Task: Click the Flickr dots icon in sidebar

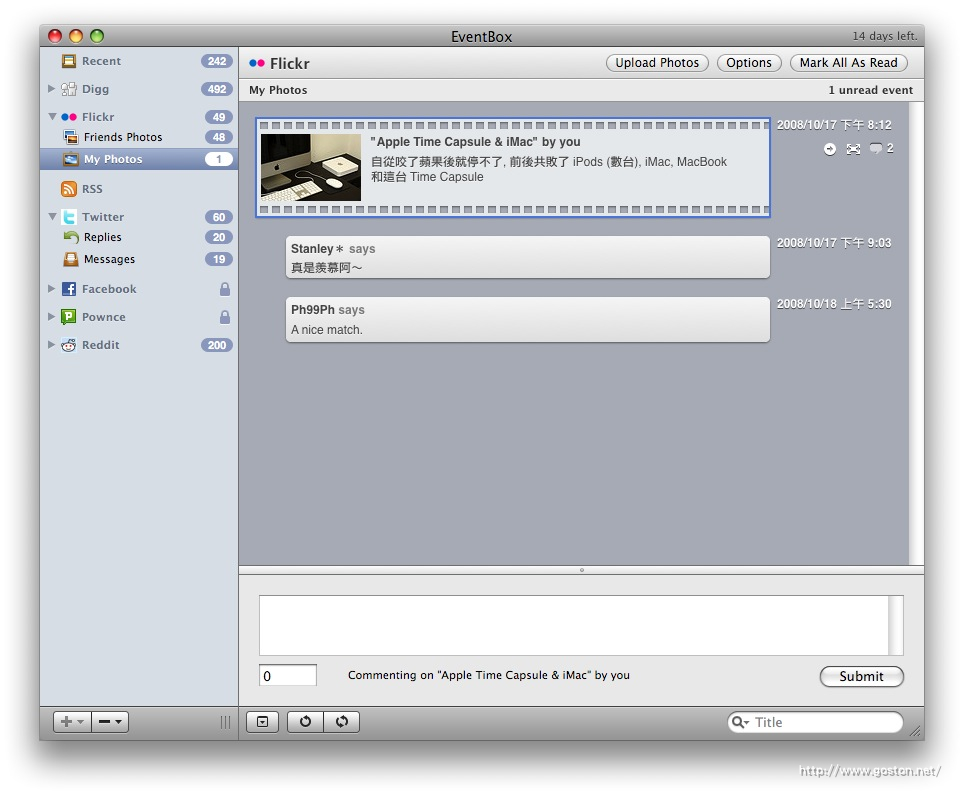Action: (69, 117)
